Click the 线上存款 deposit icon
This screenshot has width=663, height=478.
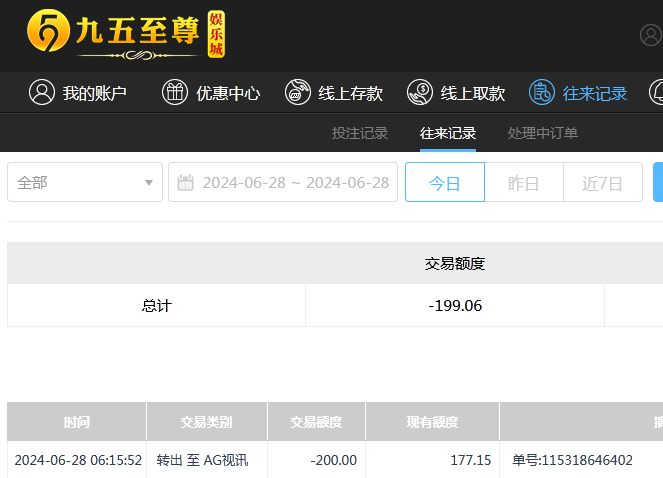click(x=298, y=92)
